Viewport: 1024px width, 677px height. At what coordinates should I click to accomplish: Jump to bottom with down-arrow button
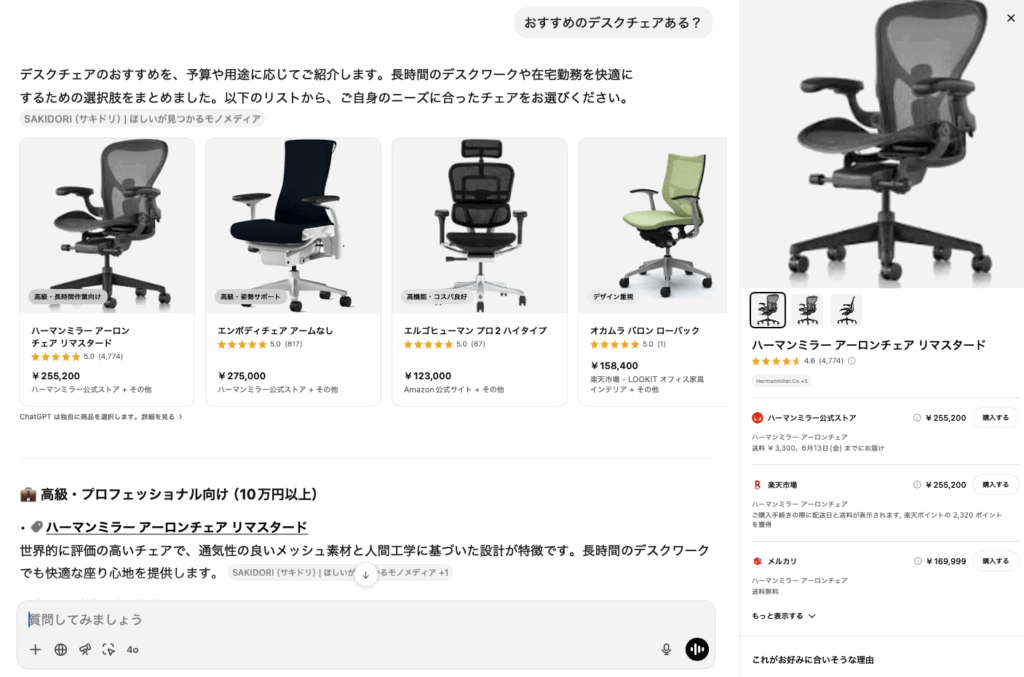pos(366,575)
